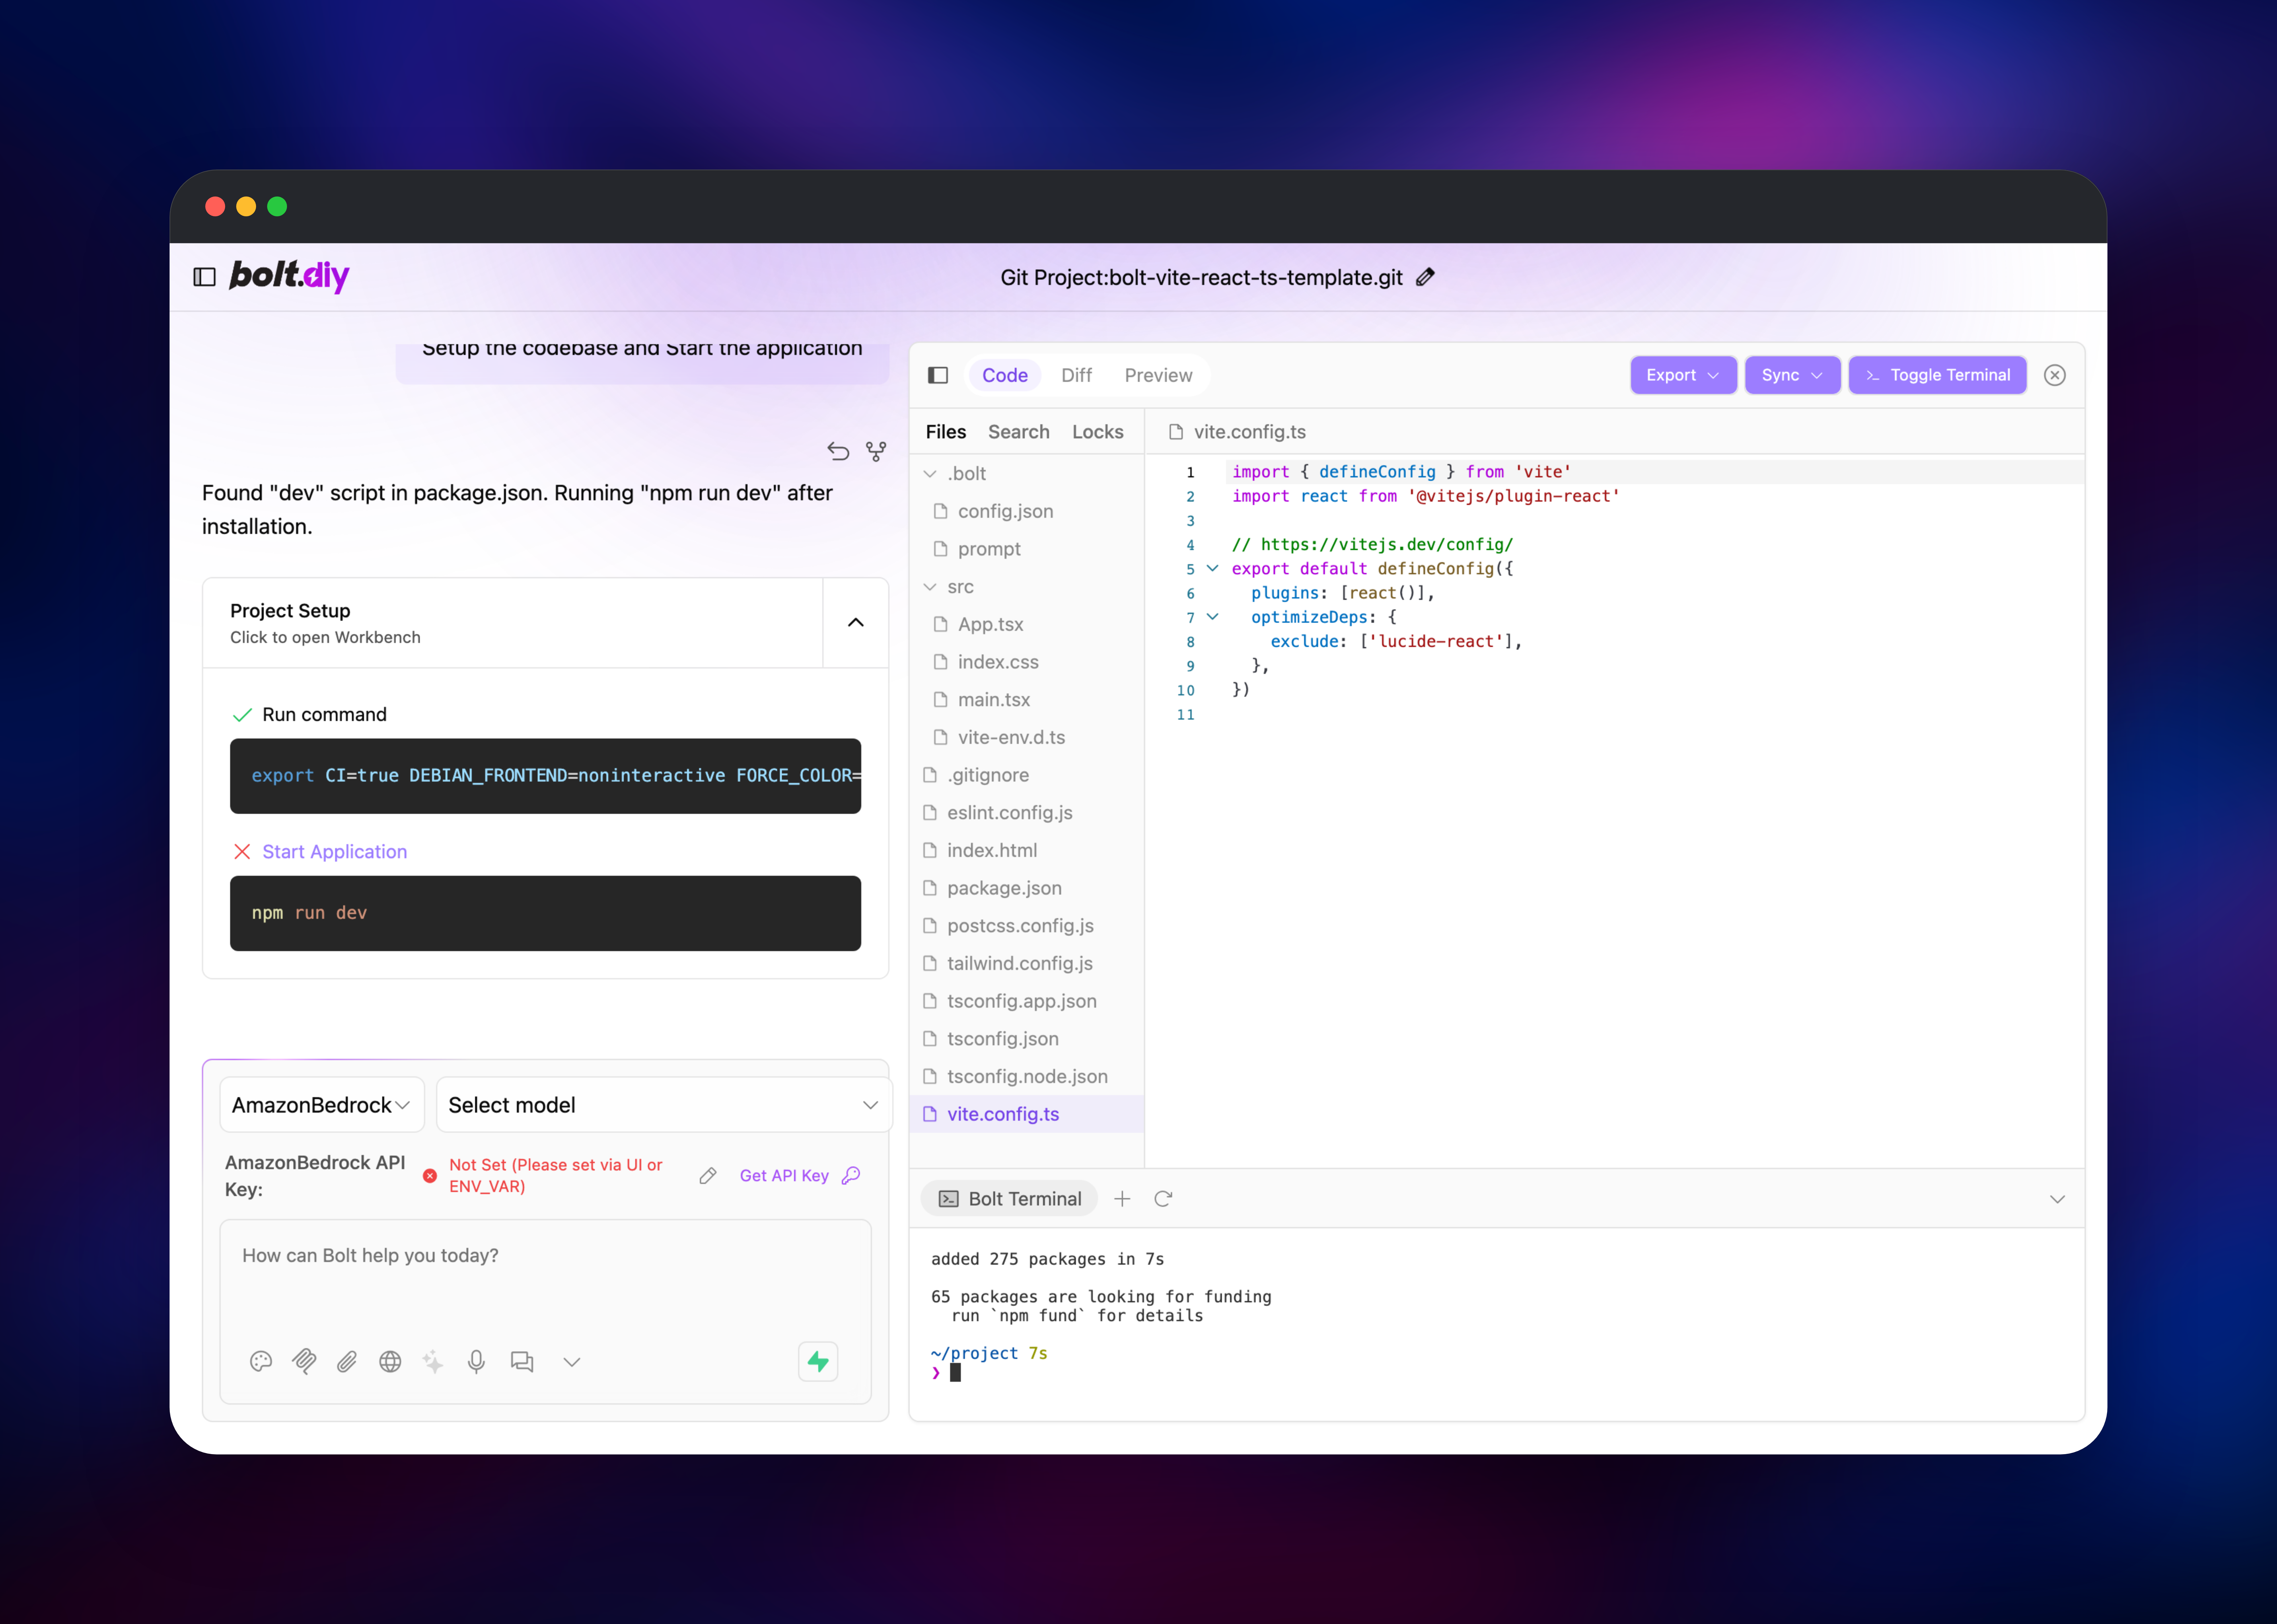
Task: Switch to the Preview tab
Action: coord(1158,375)
